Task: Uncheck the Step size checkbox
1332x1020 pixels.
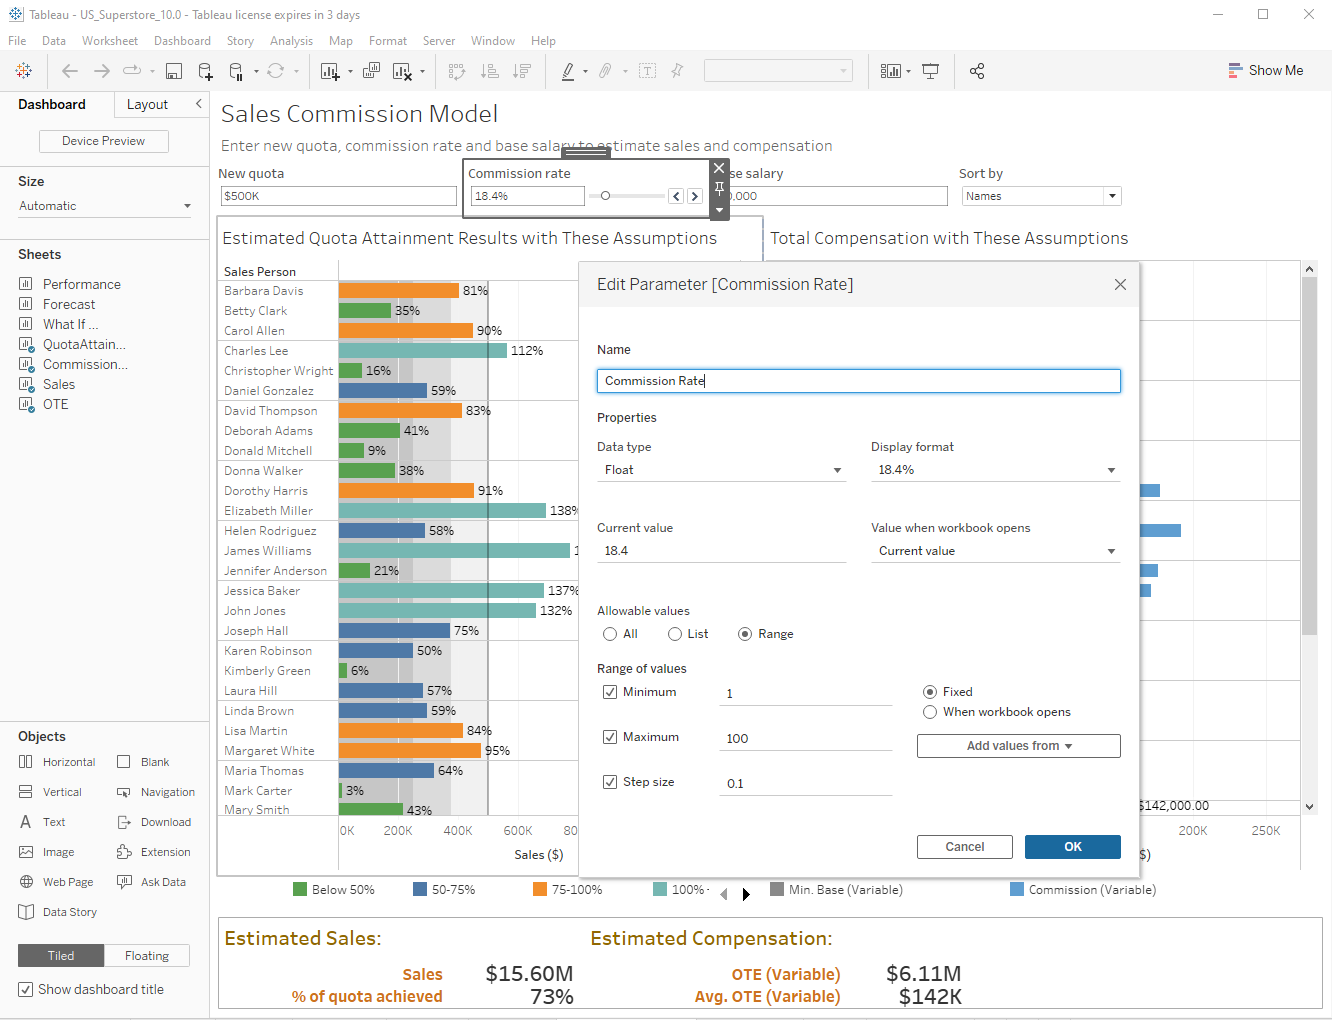Action: [x=610, y=781]
